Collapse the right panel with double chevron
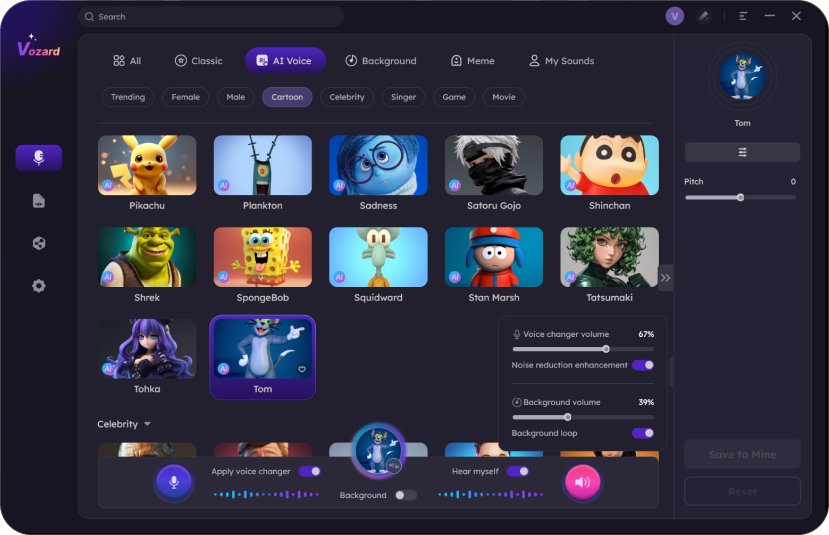829x535 pixels. pyautogui.click(x=665, y=278)
